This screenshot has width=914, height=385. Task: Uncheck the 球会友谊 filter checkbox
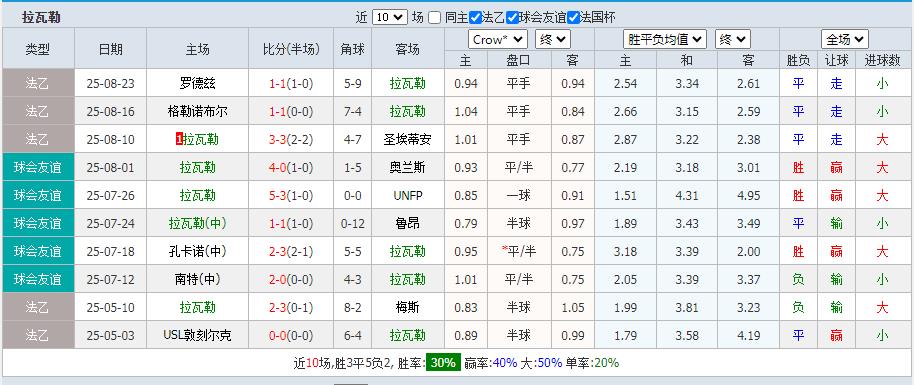(x=512, y=18)
